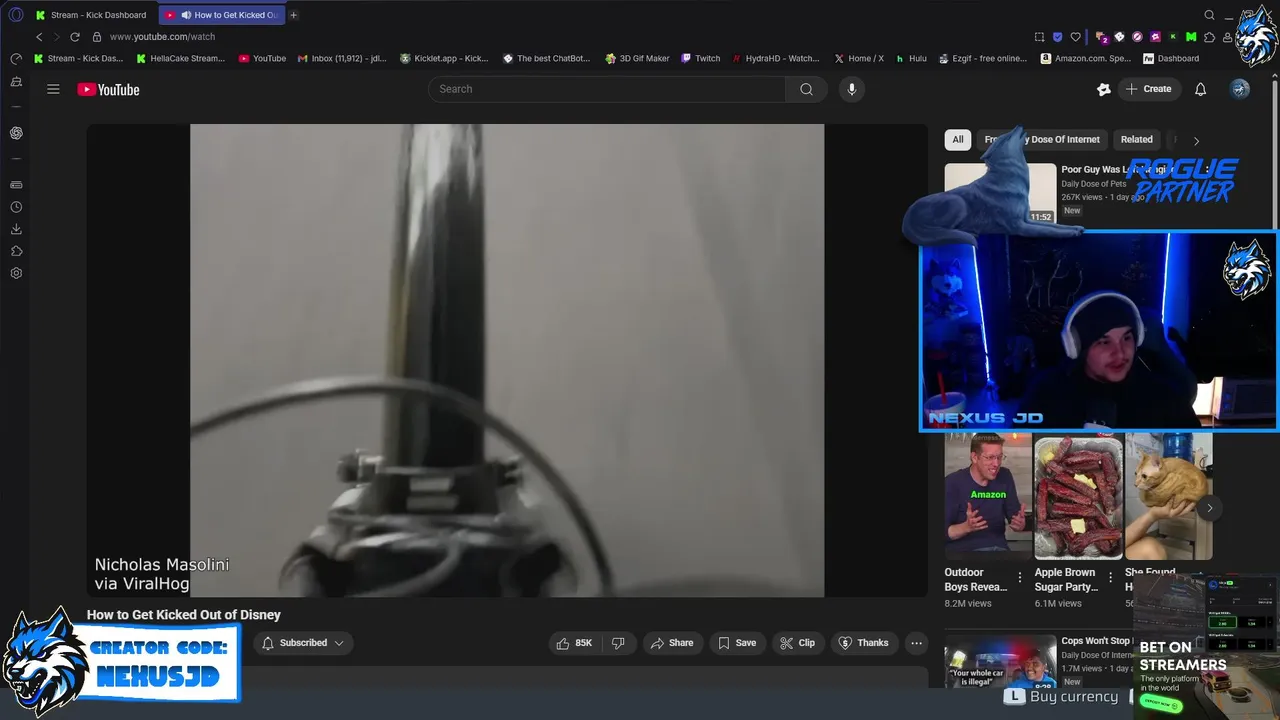Viewport: 1280px width, 720px height.
Task: Open YouTube account avatar menu
Action: coord(1240,89)
